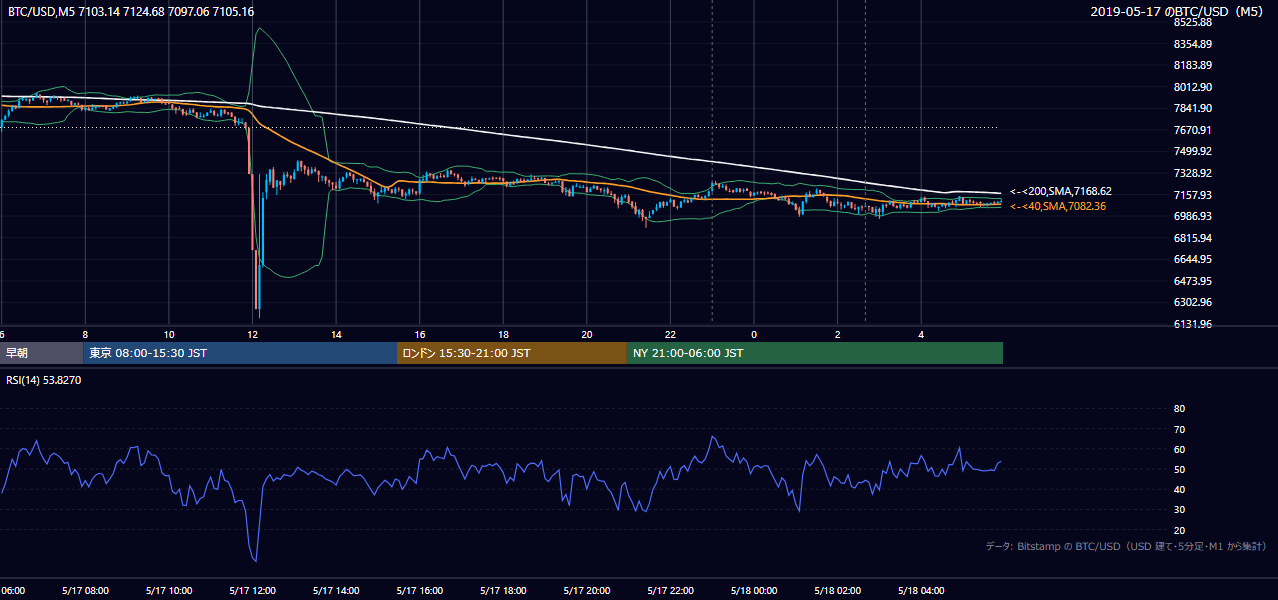The height and width of the screenshot is (600, 1278).
Task: Click the 5/17 14:00 time label
Action: click(x=336, y=590)
